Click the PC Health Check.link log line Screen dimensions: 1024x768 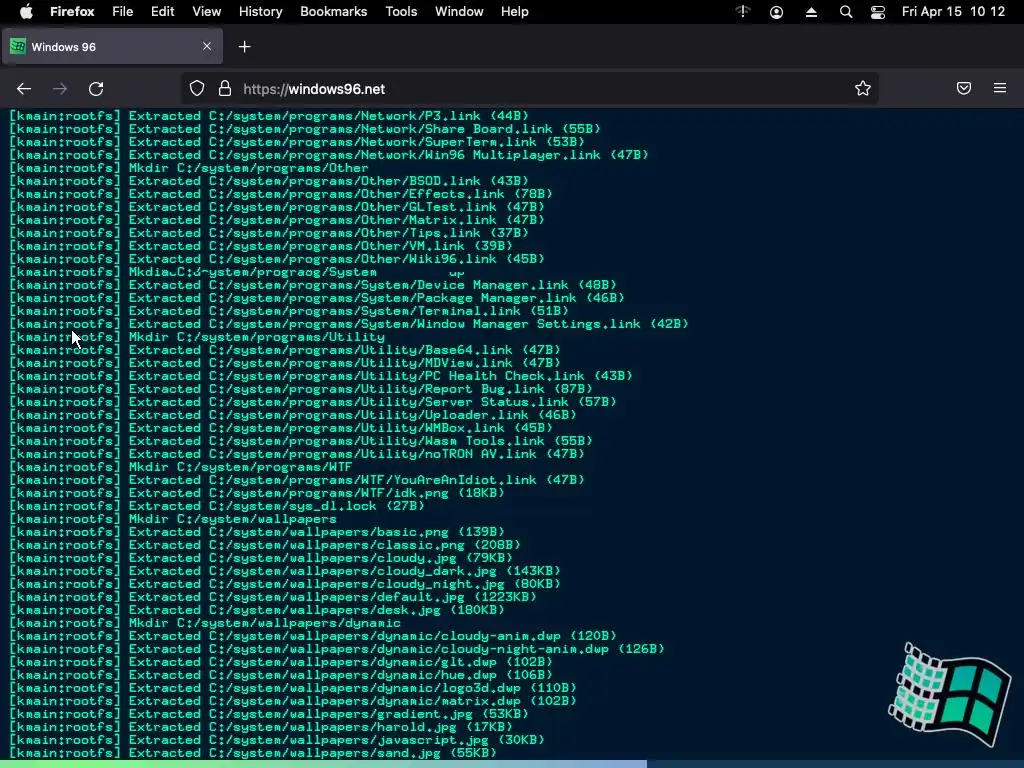[x=321, y=376]
